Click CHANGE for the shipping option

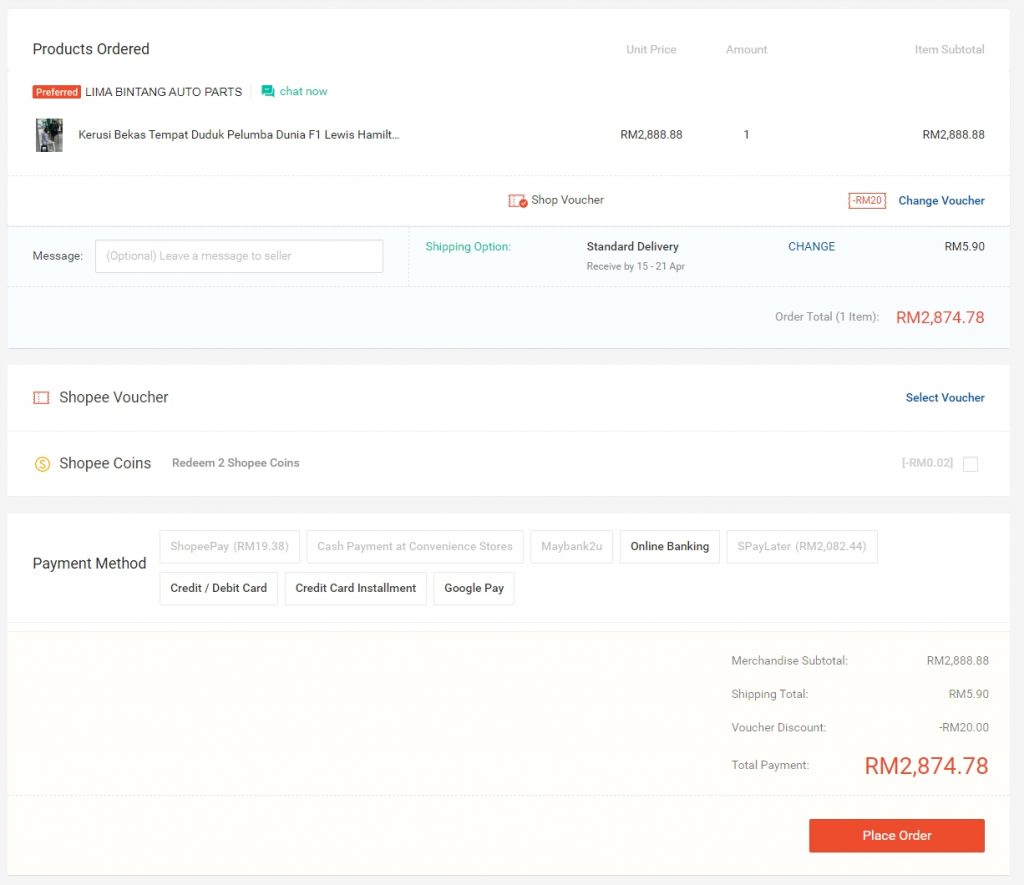pos(811,247)
